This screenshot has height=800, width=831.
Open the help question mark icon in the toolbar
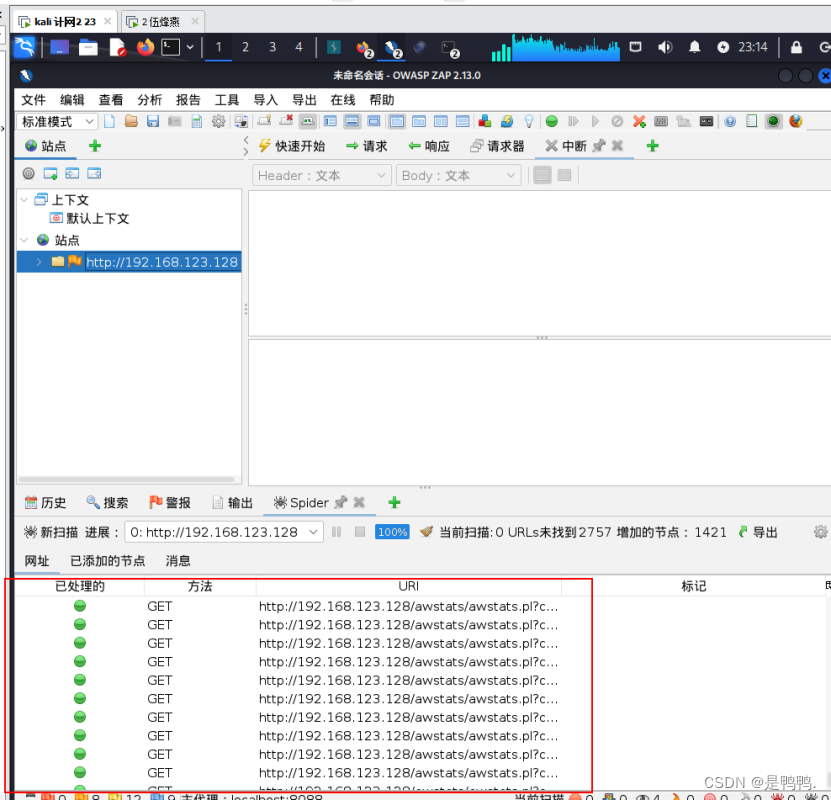coord(730,121)
